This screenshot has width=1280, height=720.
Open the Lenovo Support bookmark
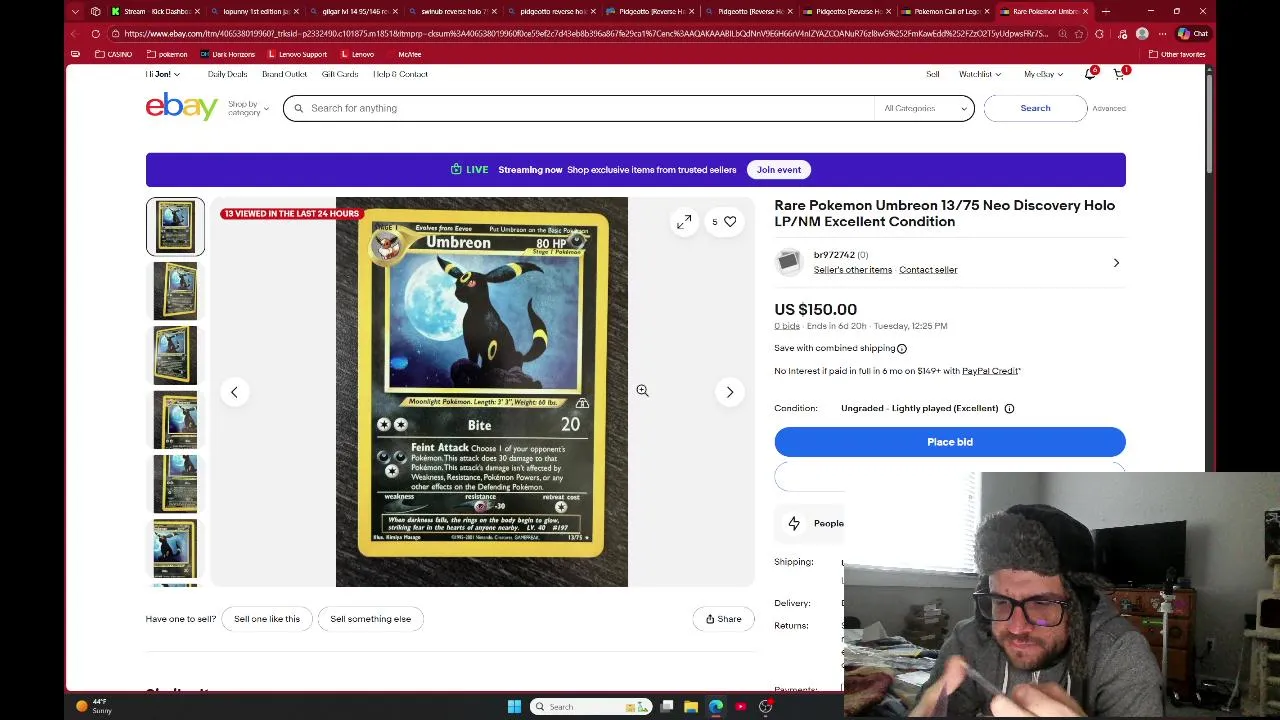(x=296, y=54)
